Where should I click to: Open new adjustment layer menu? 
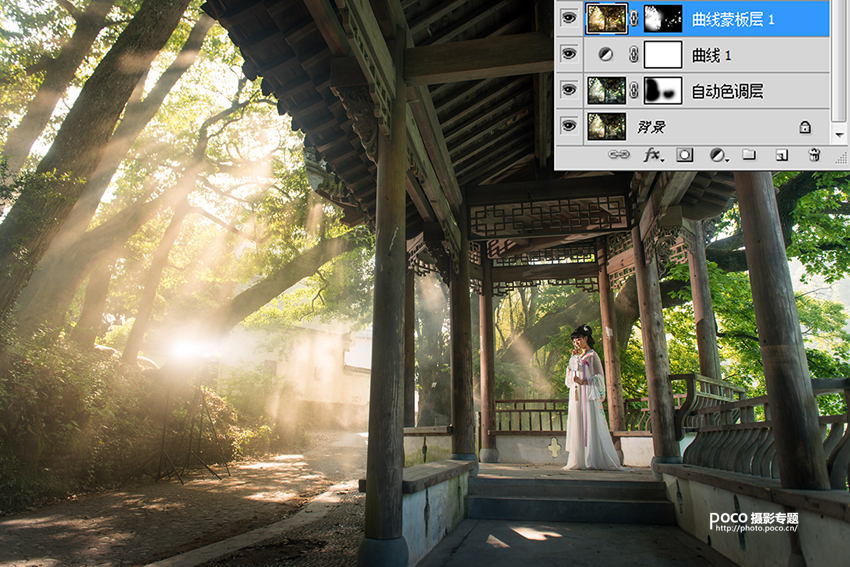717,155
